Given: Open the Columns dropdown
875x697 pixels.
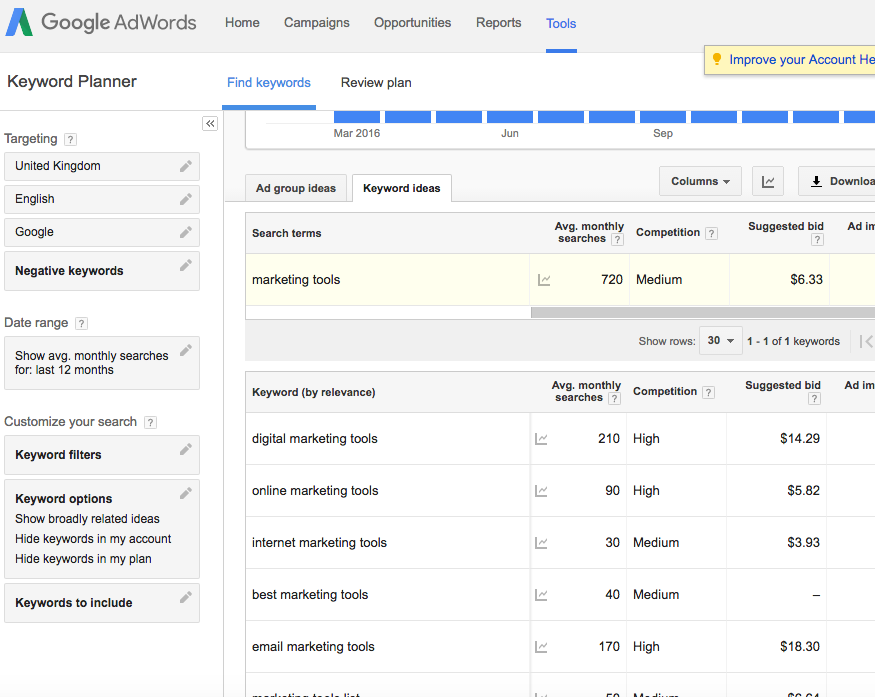Looking at the screenshot, I should click(x=700, y=181).
